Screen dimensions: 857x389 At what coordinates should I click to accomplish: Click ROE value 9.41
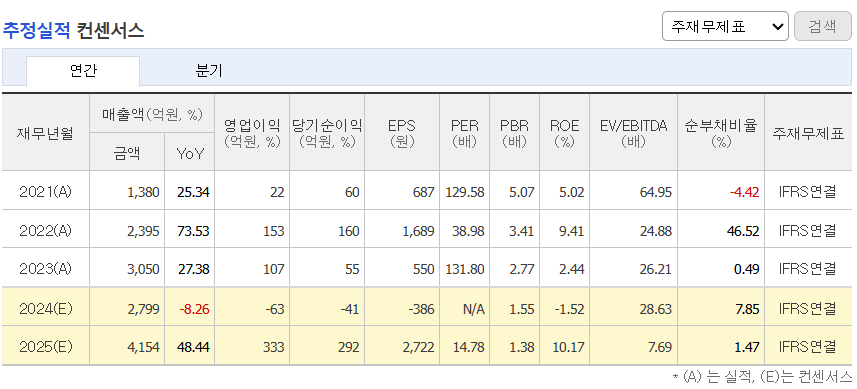(571, 231)
